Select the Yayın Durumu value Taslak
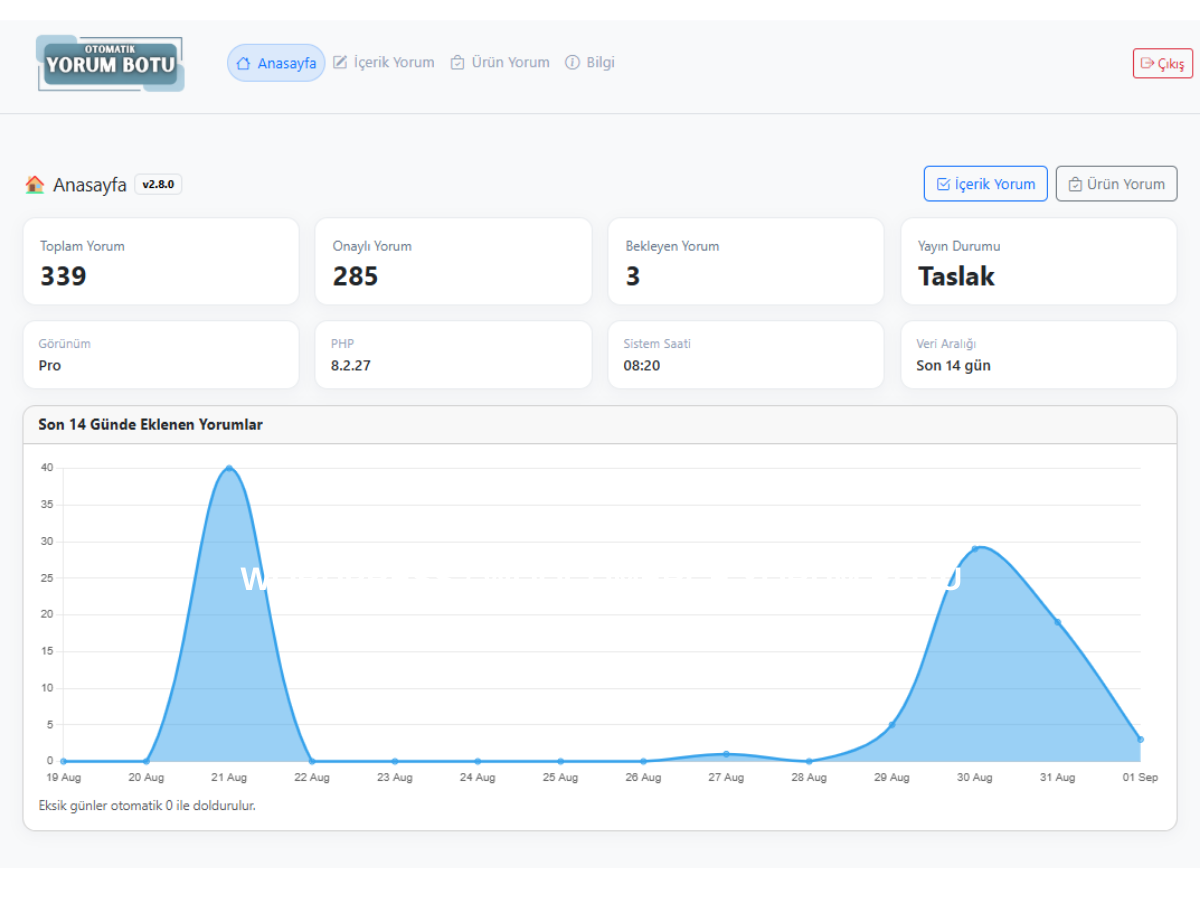Viewport: 1200px width, 900px height. pos(956,276)
